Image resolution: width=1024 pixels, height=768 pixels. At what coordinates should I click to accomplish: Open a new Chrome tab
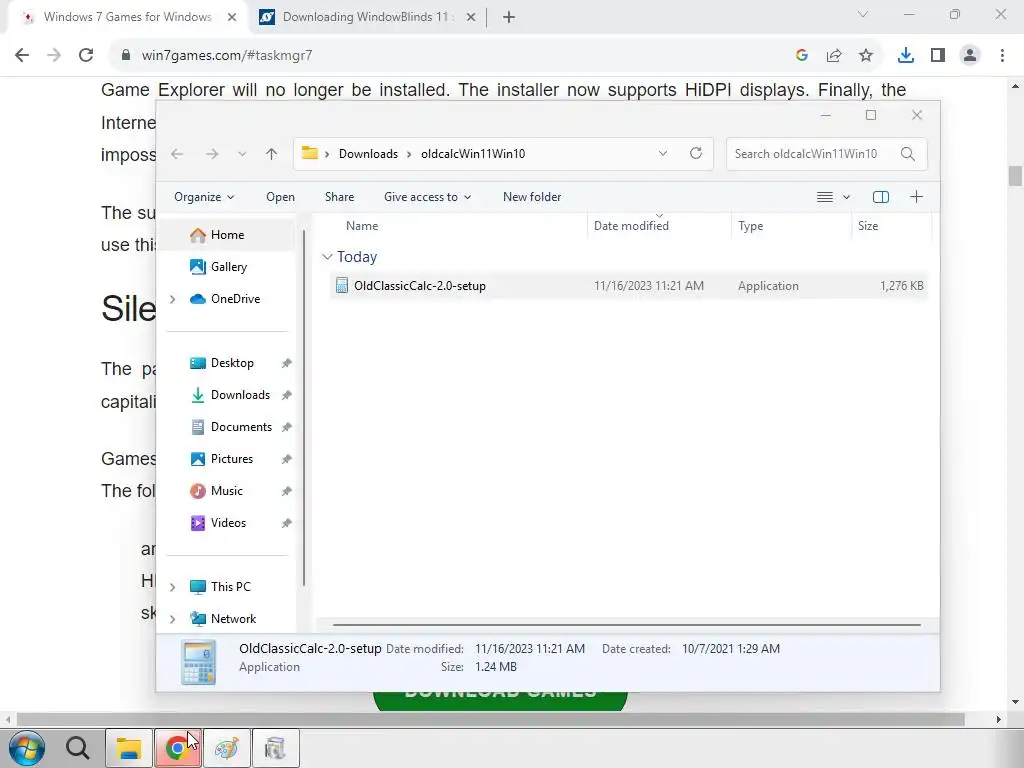[509, 18]
